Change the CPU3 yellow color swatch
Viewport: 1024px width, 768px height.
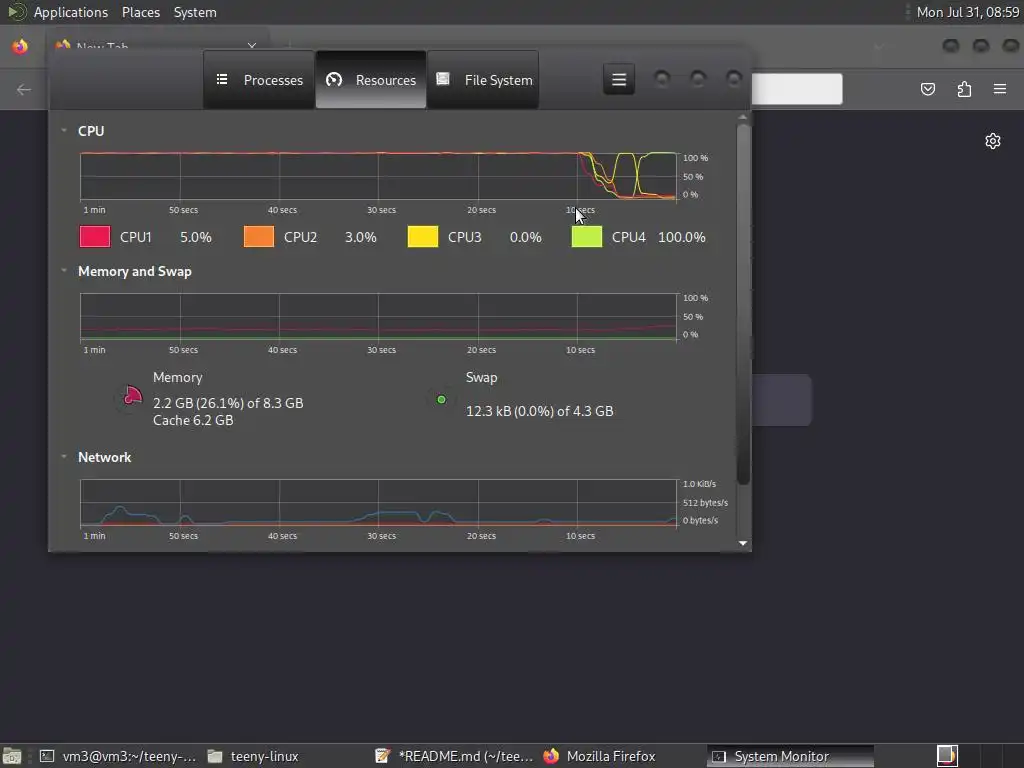coord(423,236)
